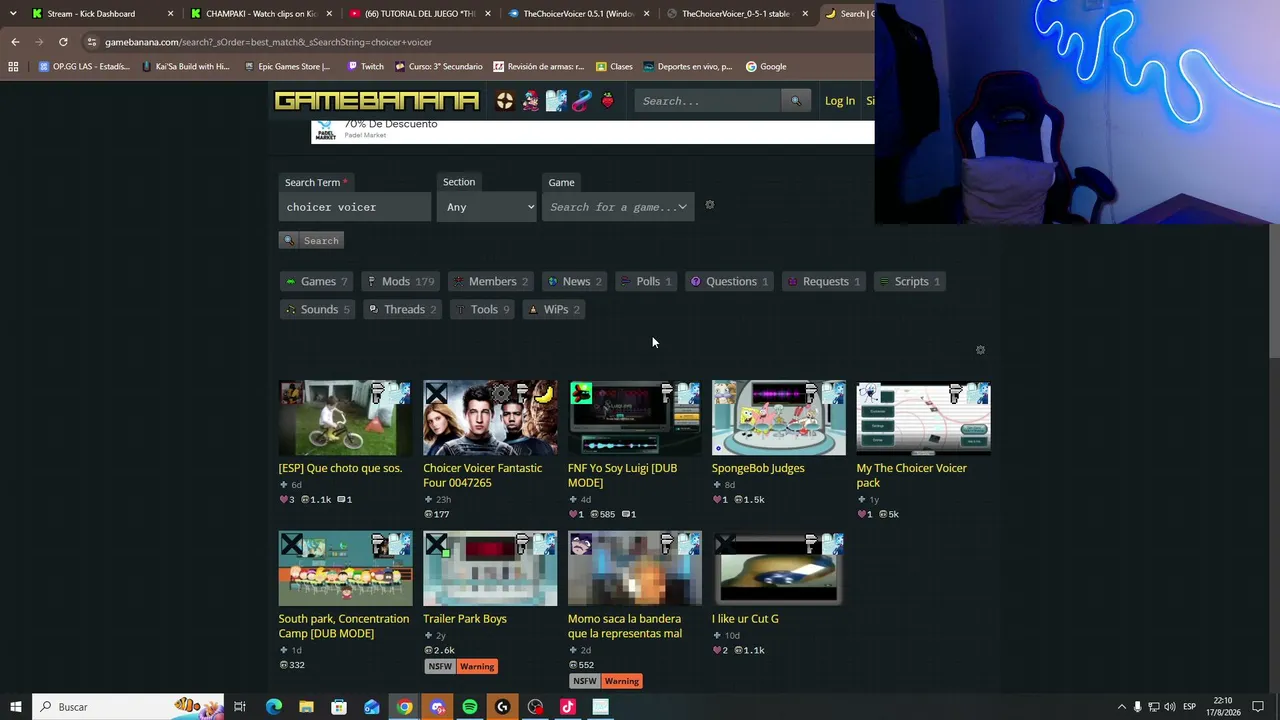Filter results by Members category
The image size is (1280, 720).
tap(490, 282)
